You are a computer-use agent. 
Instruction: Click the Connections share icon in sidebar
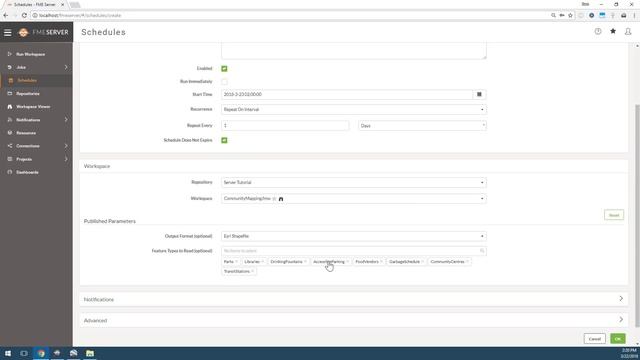coord(10,146)
